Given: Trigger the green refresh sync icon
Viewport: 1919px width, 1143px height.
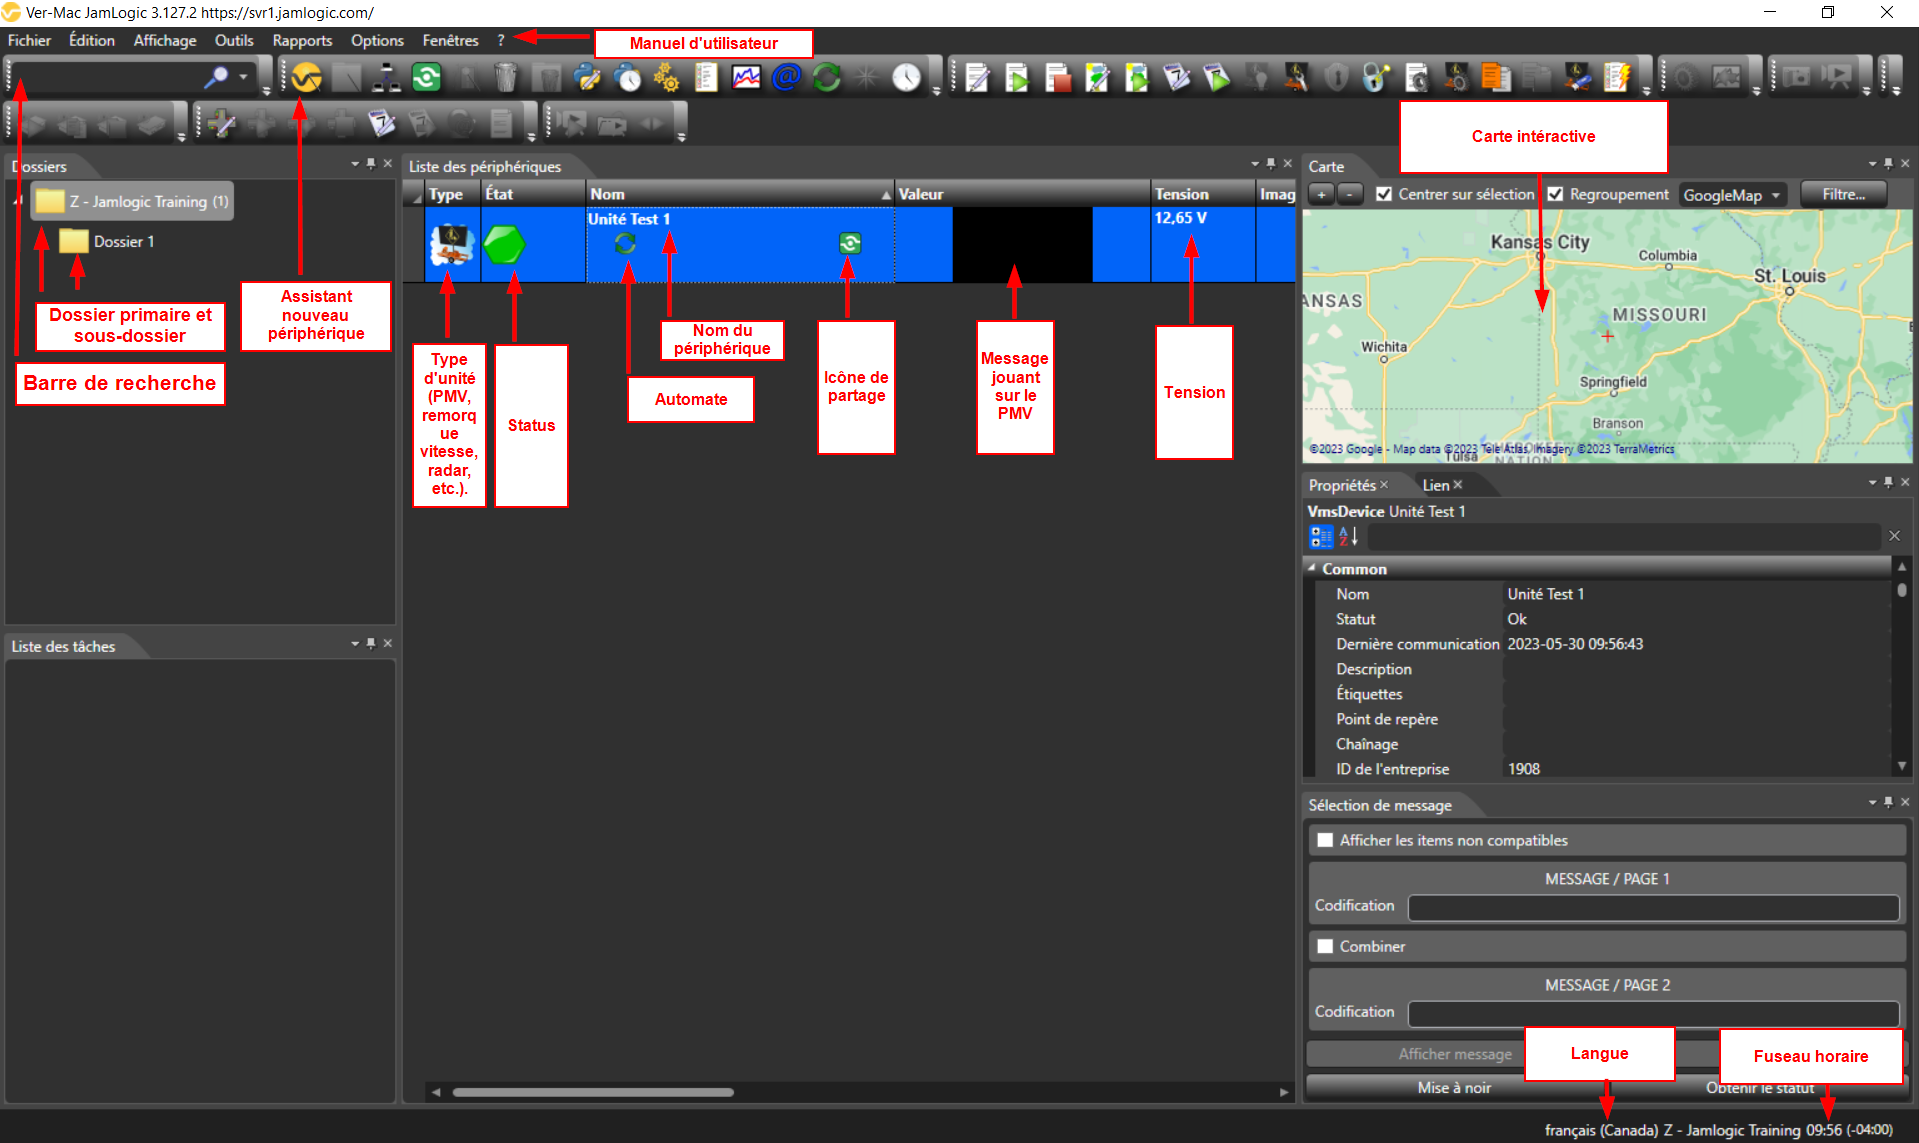Looking at the screenshot, I should [826, 77].
